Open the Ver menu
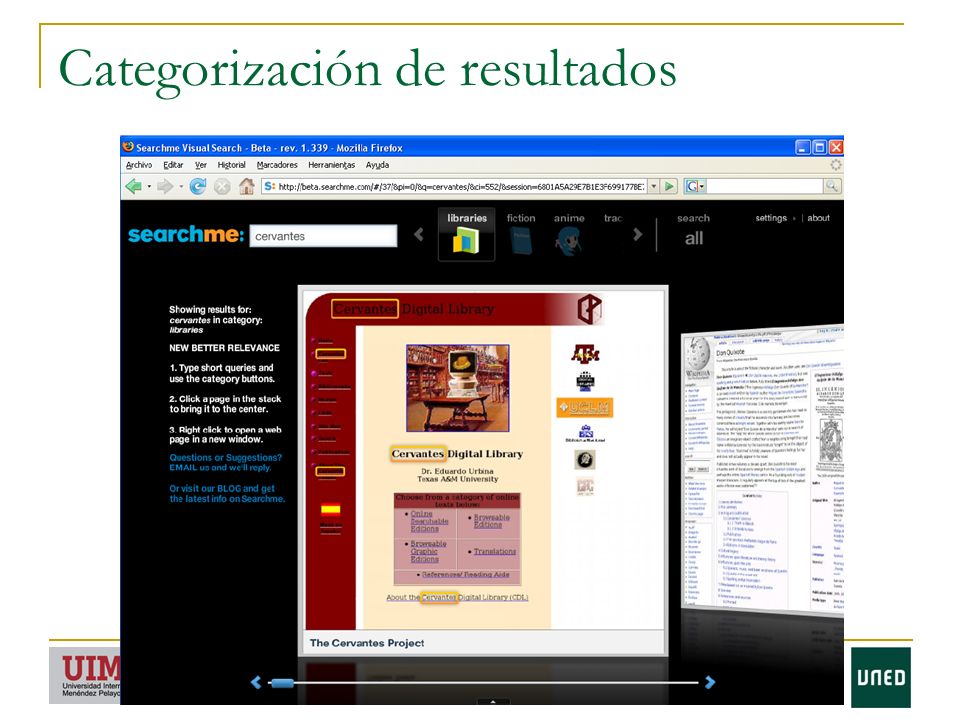960x720 pixels. [201, 165]
